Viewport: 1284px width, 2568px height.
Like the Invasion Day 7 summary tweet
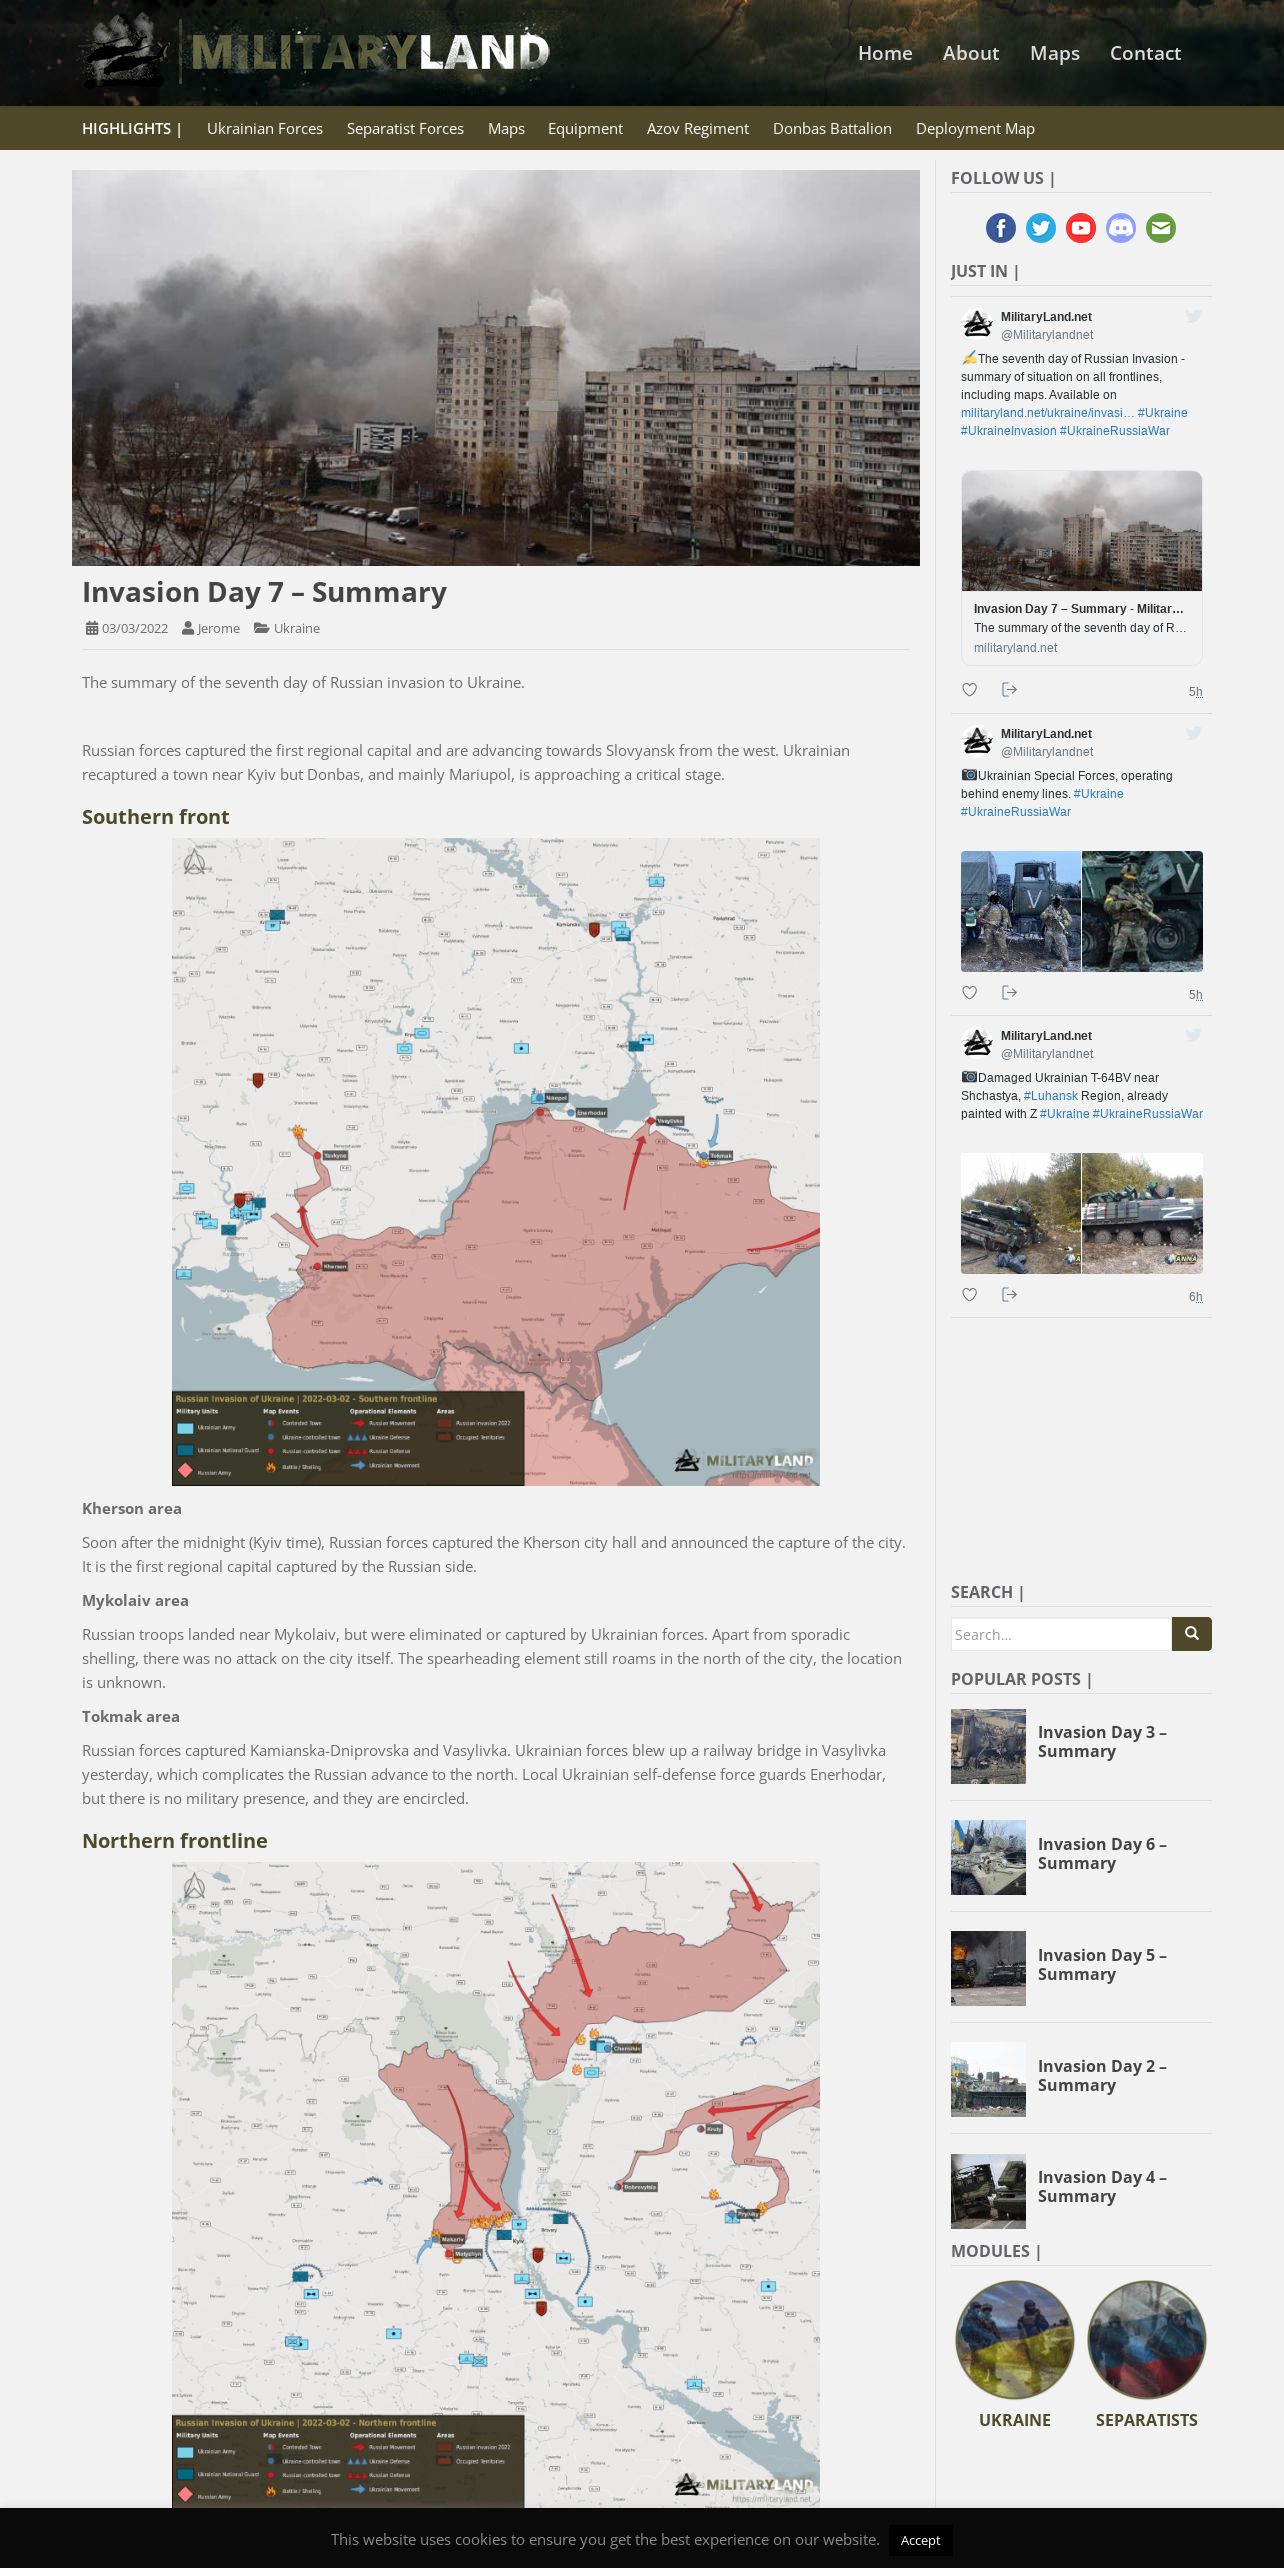click(969, 690)
